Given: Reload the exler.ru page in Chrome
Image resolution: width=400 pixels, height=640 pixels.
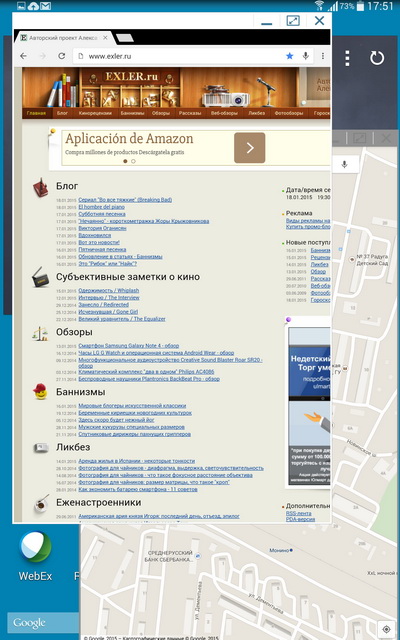Looking at the screenshot, I should point(62,56).
